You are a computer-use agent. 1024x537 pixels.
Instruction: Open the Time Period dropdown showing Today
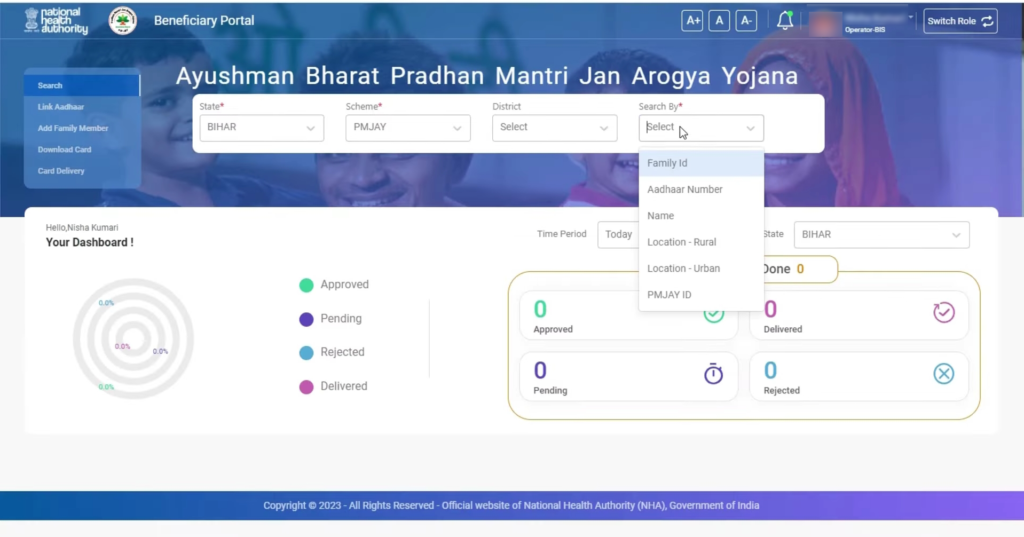point(618,235)
